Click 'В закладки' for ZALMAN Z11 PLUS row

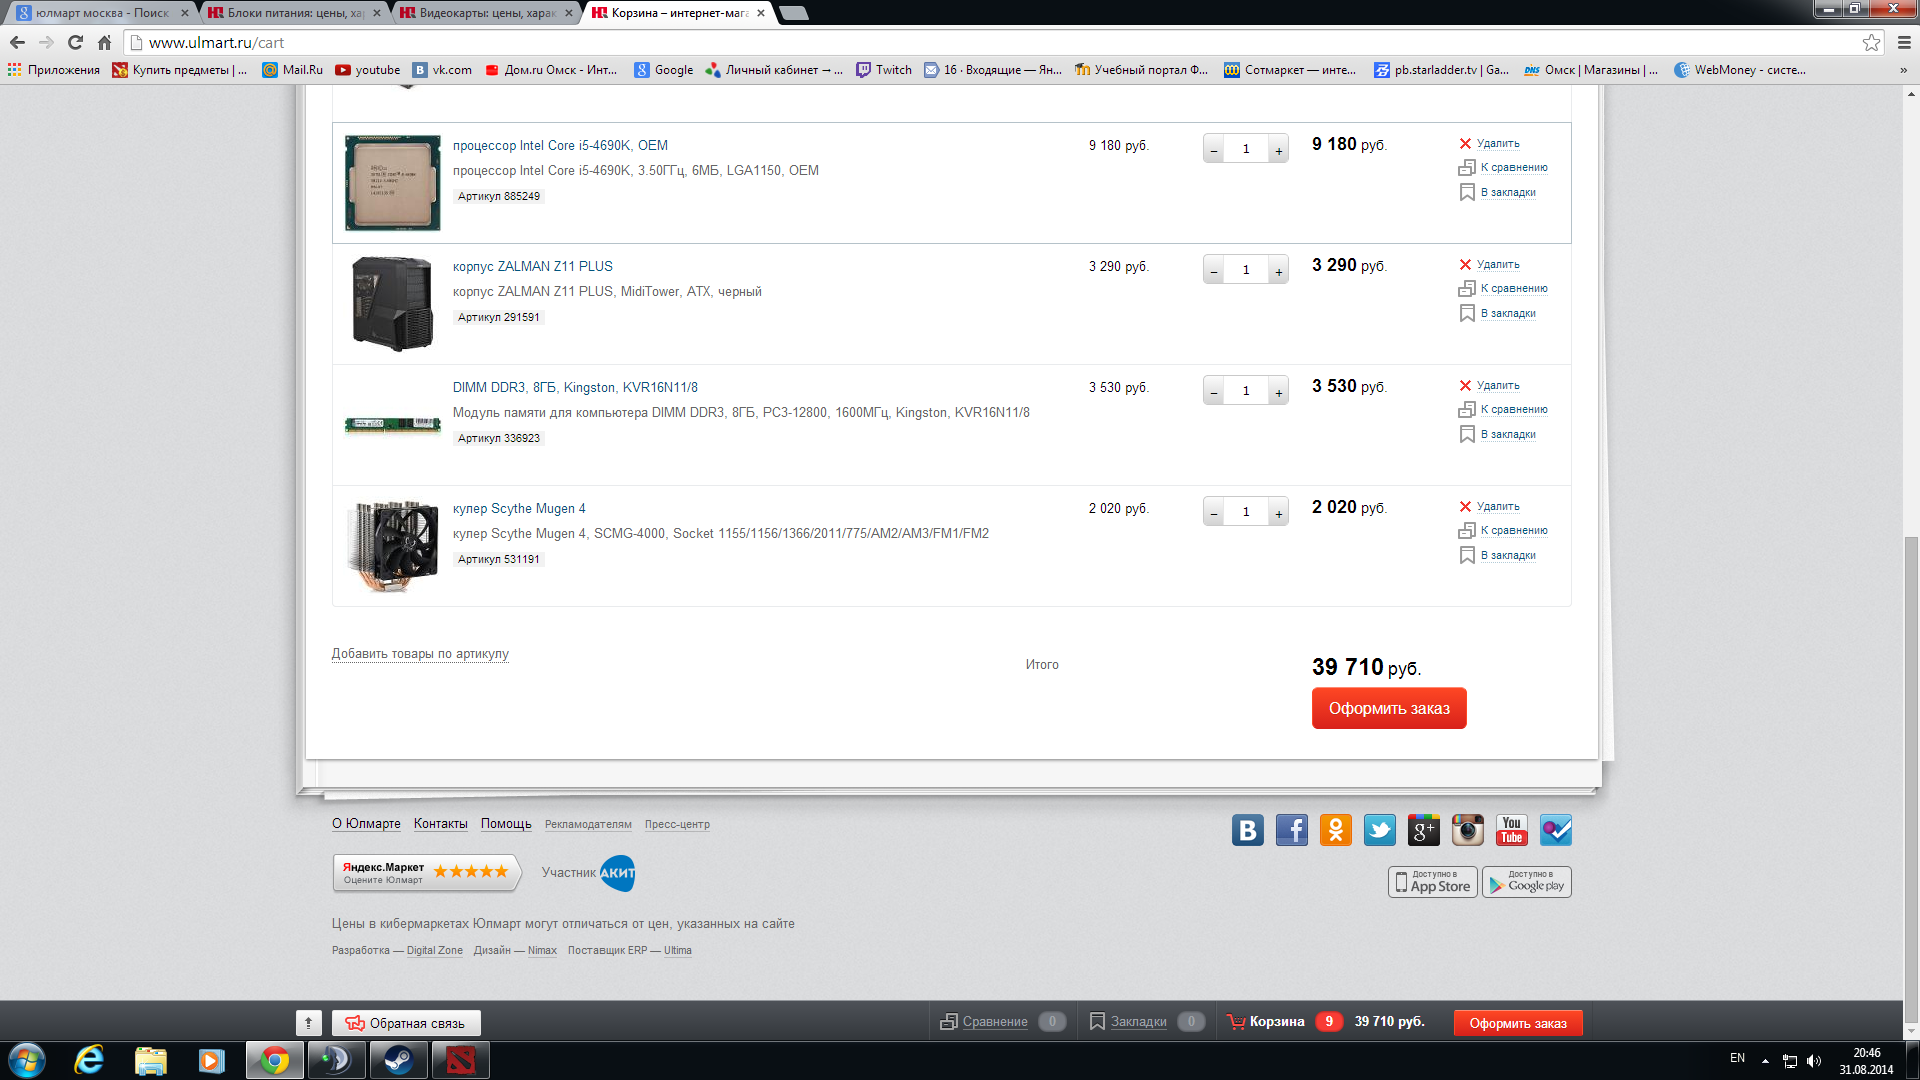point(1508,314)
